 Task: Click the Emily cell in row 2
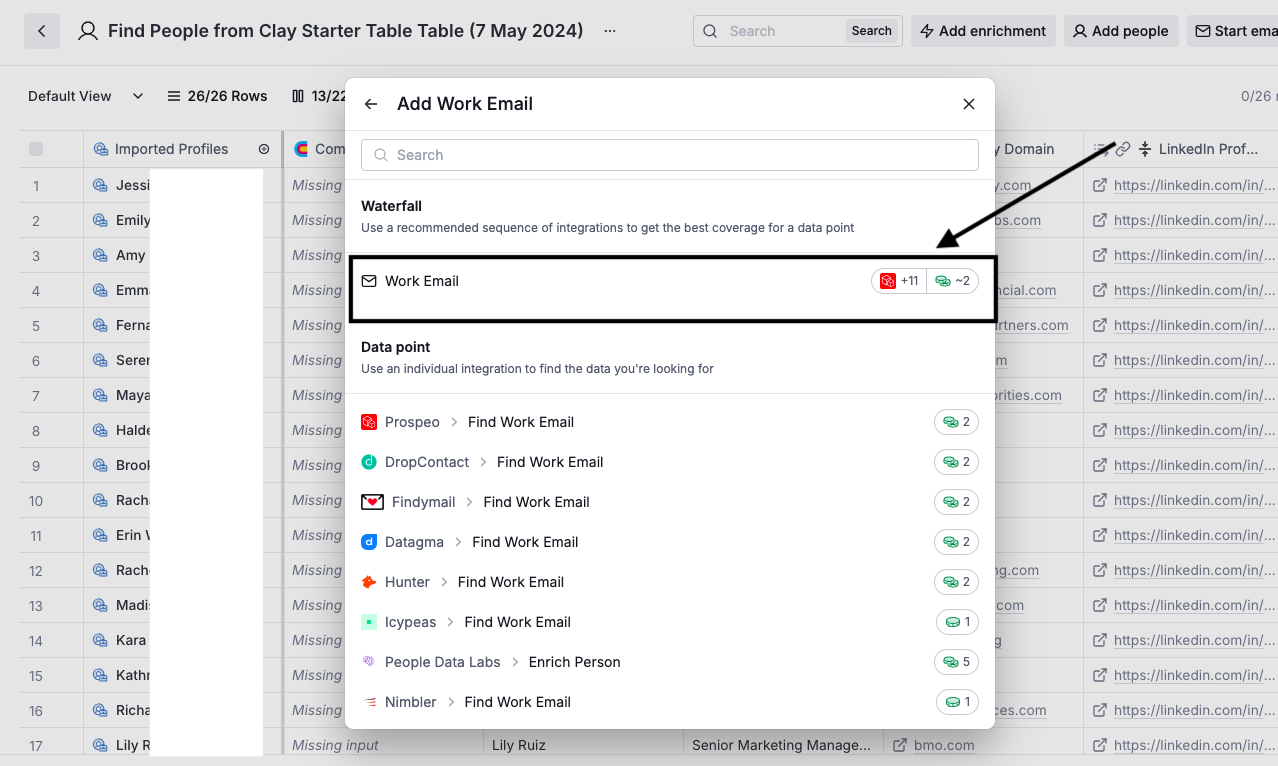tap(132, 220)
